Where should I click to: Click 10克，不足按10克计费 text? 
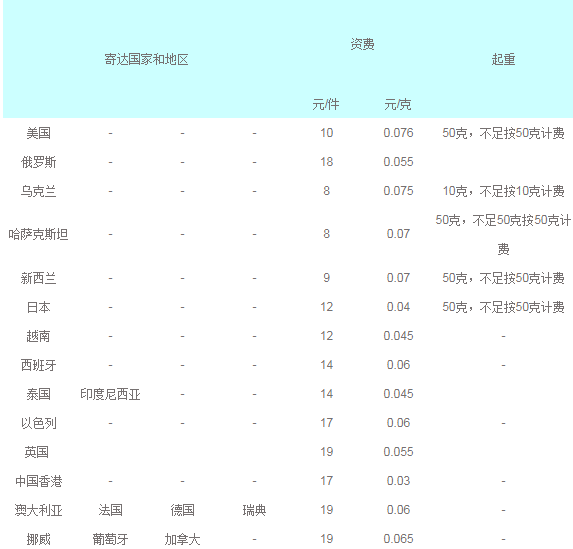(x=503, y=191)
